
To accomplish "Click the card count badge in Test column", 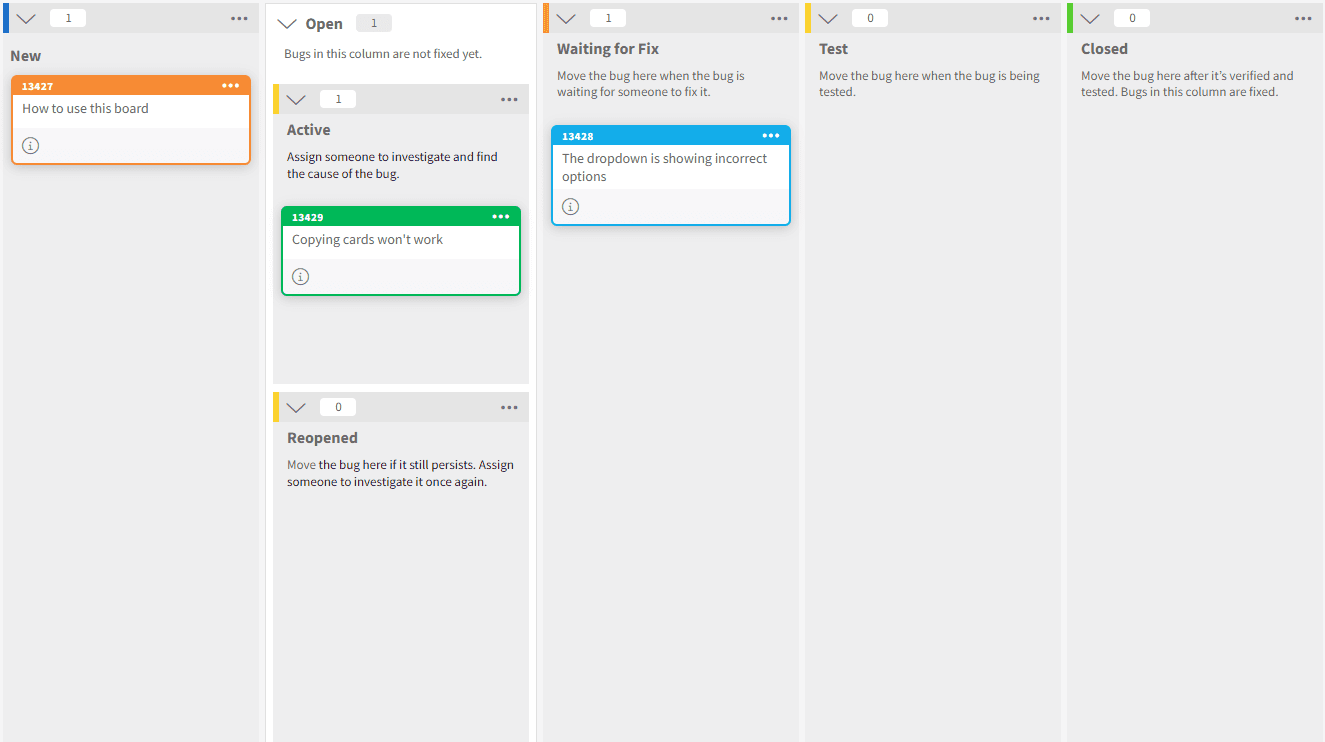I will click(870, 18).
